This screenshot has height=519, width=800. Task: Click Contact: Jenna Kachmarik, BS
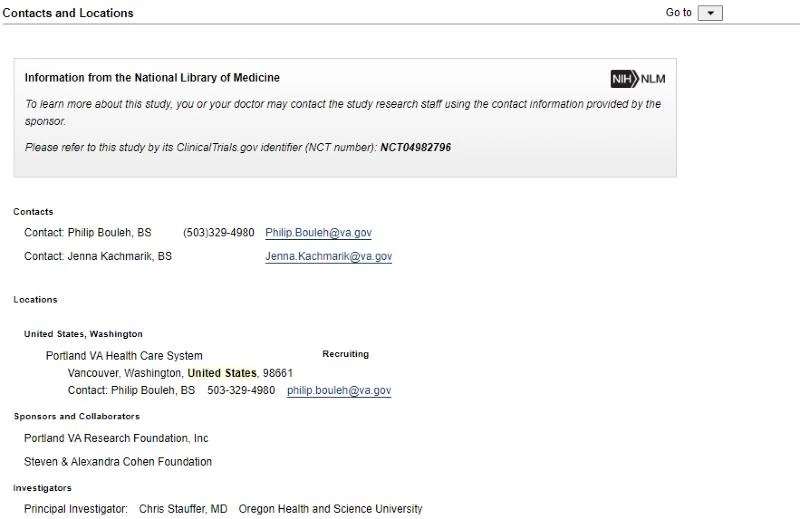coord(98,256)
